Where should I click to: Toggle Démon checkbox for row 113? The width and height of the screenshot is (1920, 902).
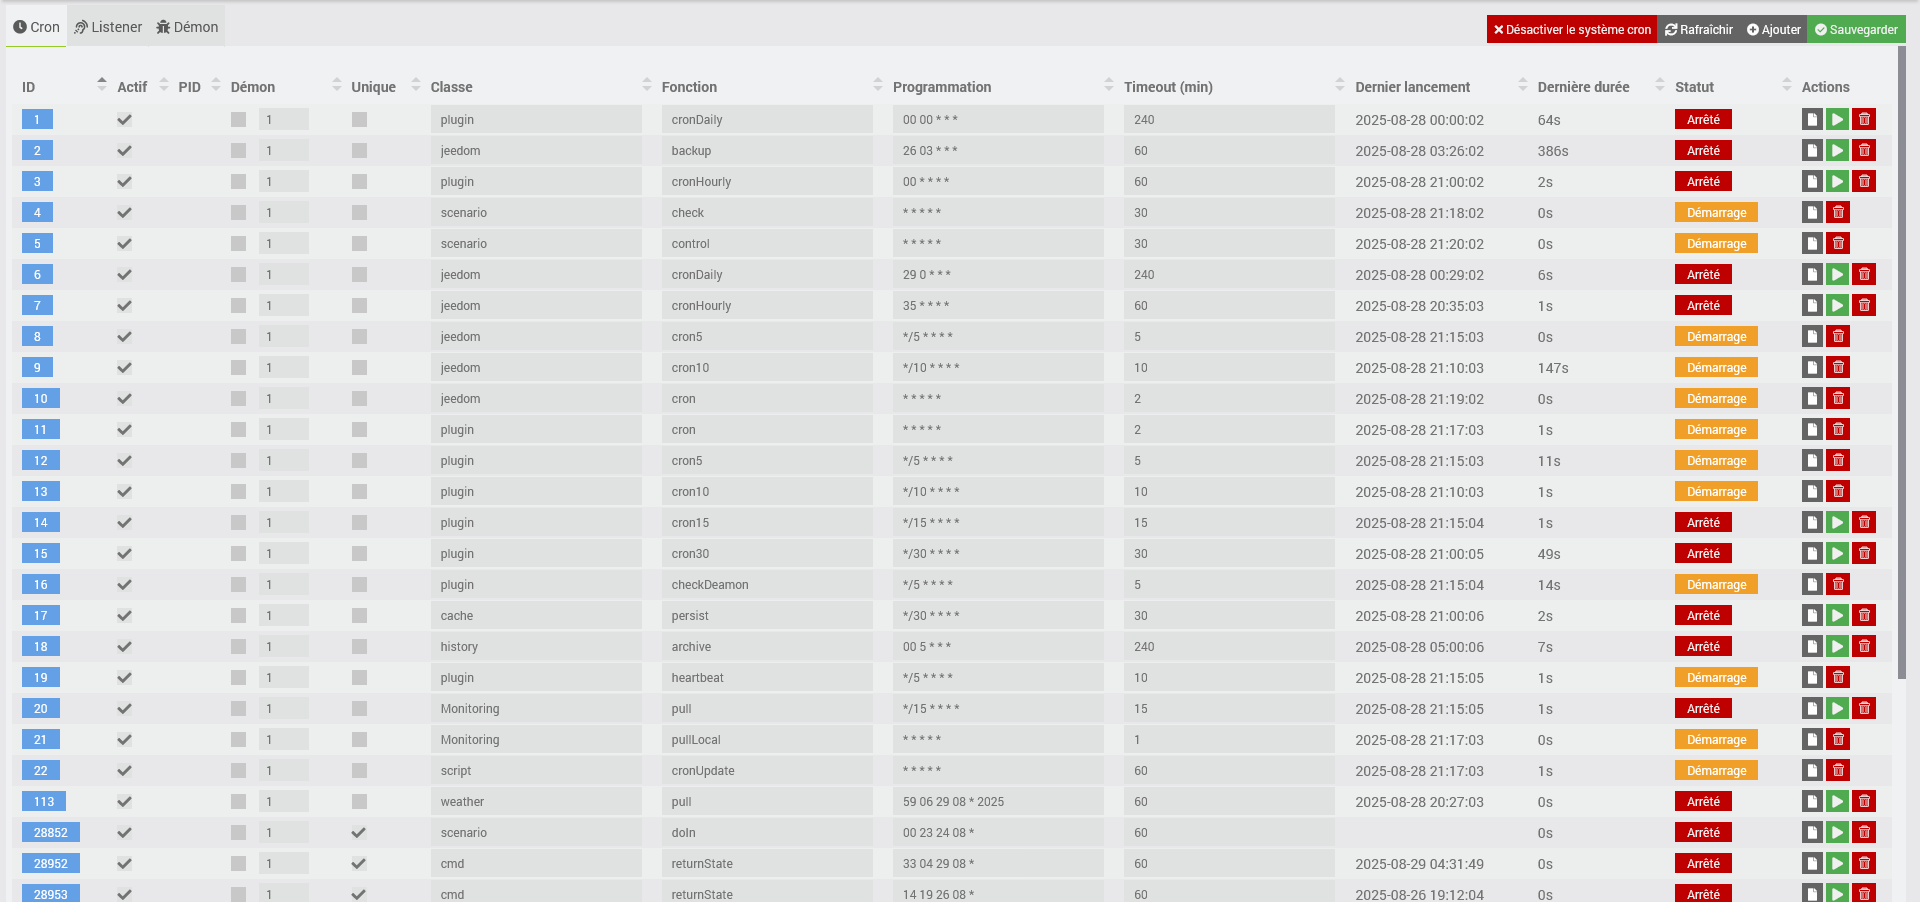pos(238,802)
